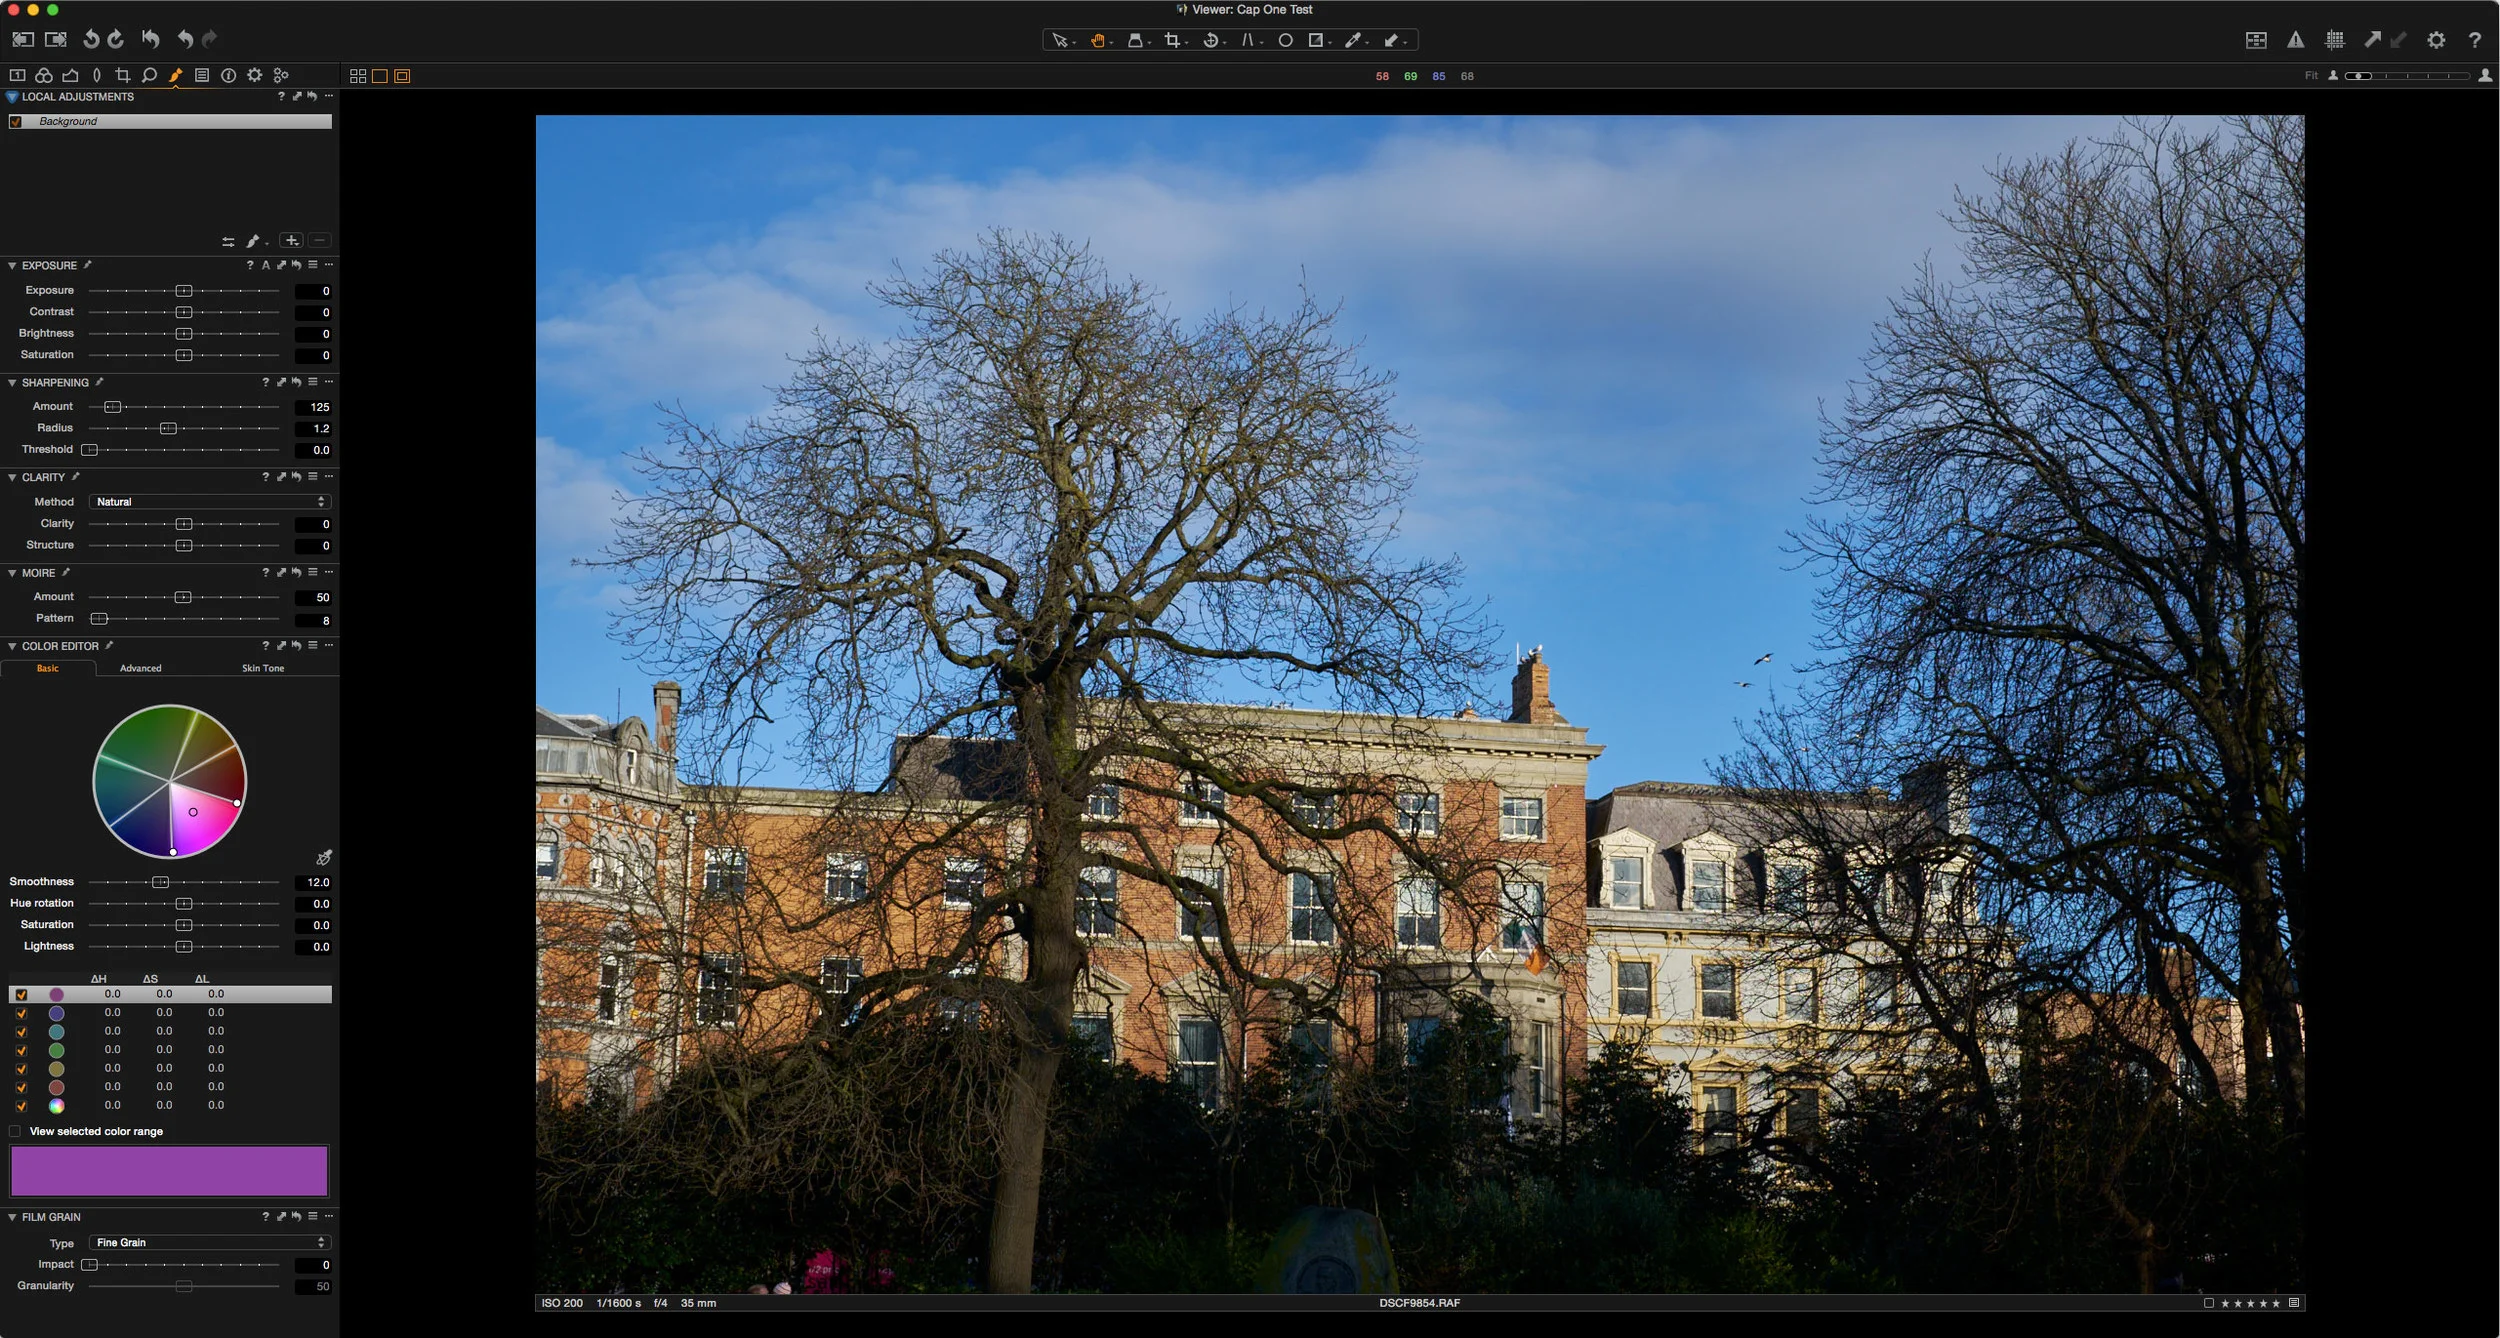2500x1338 pixels.
Task: Open the Color tool tab
Action: [x=44, y=74]
